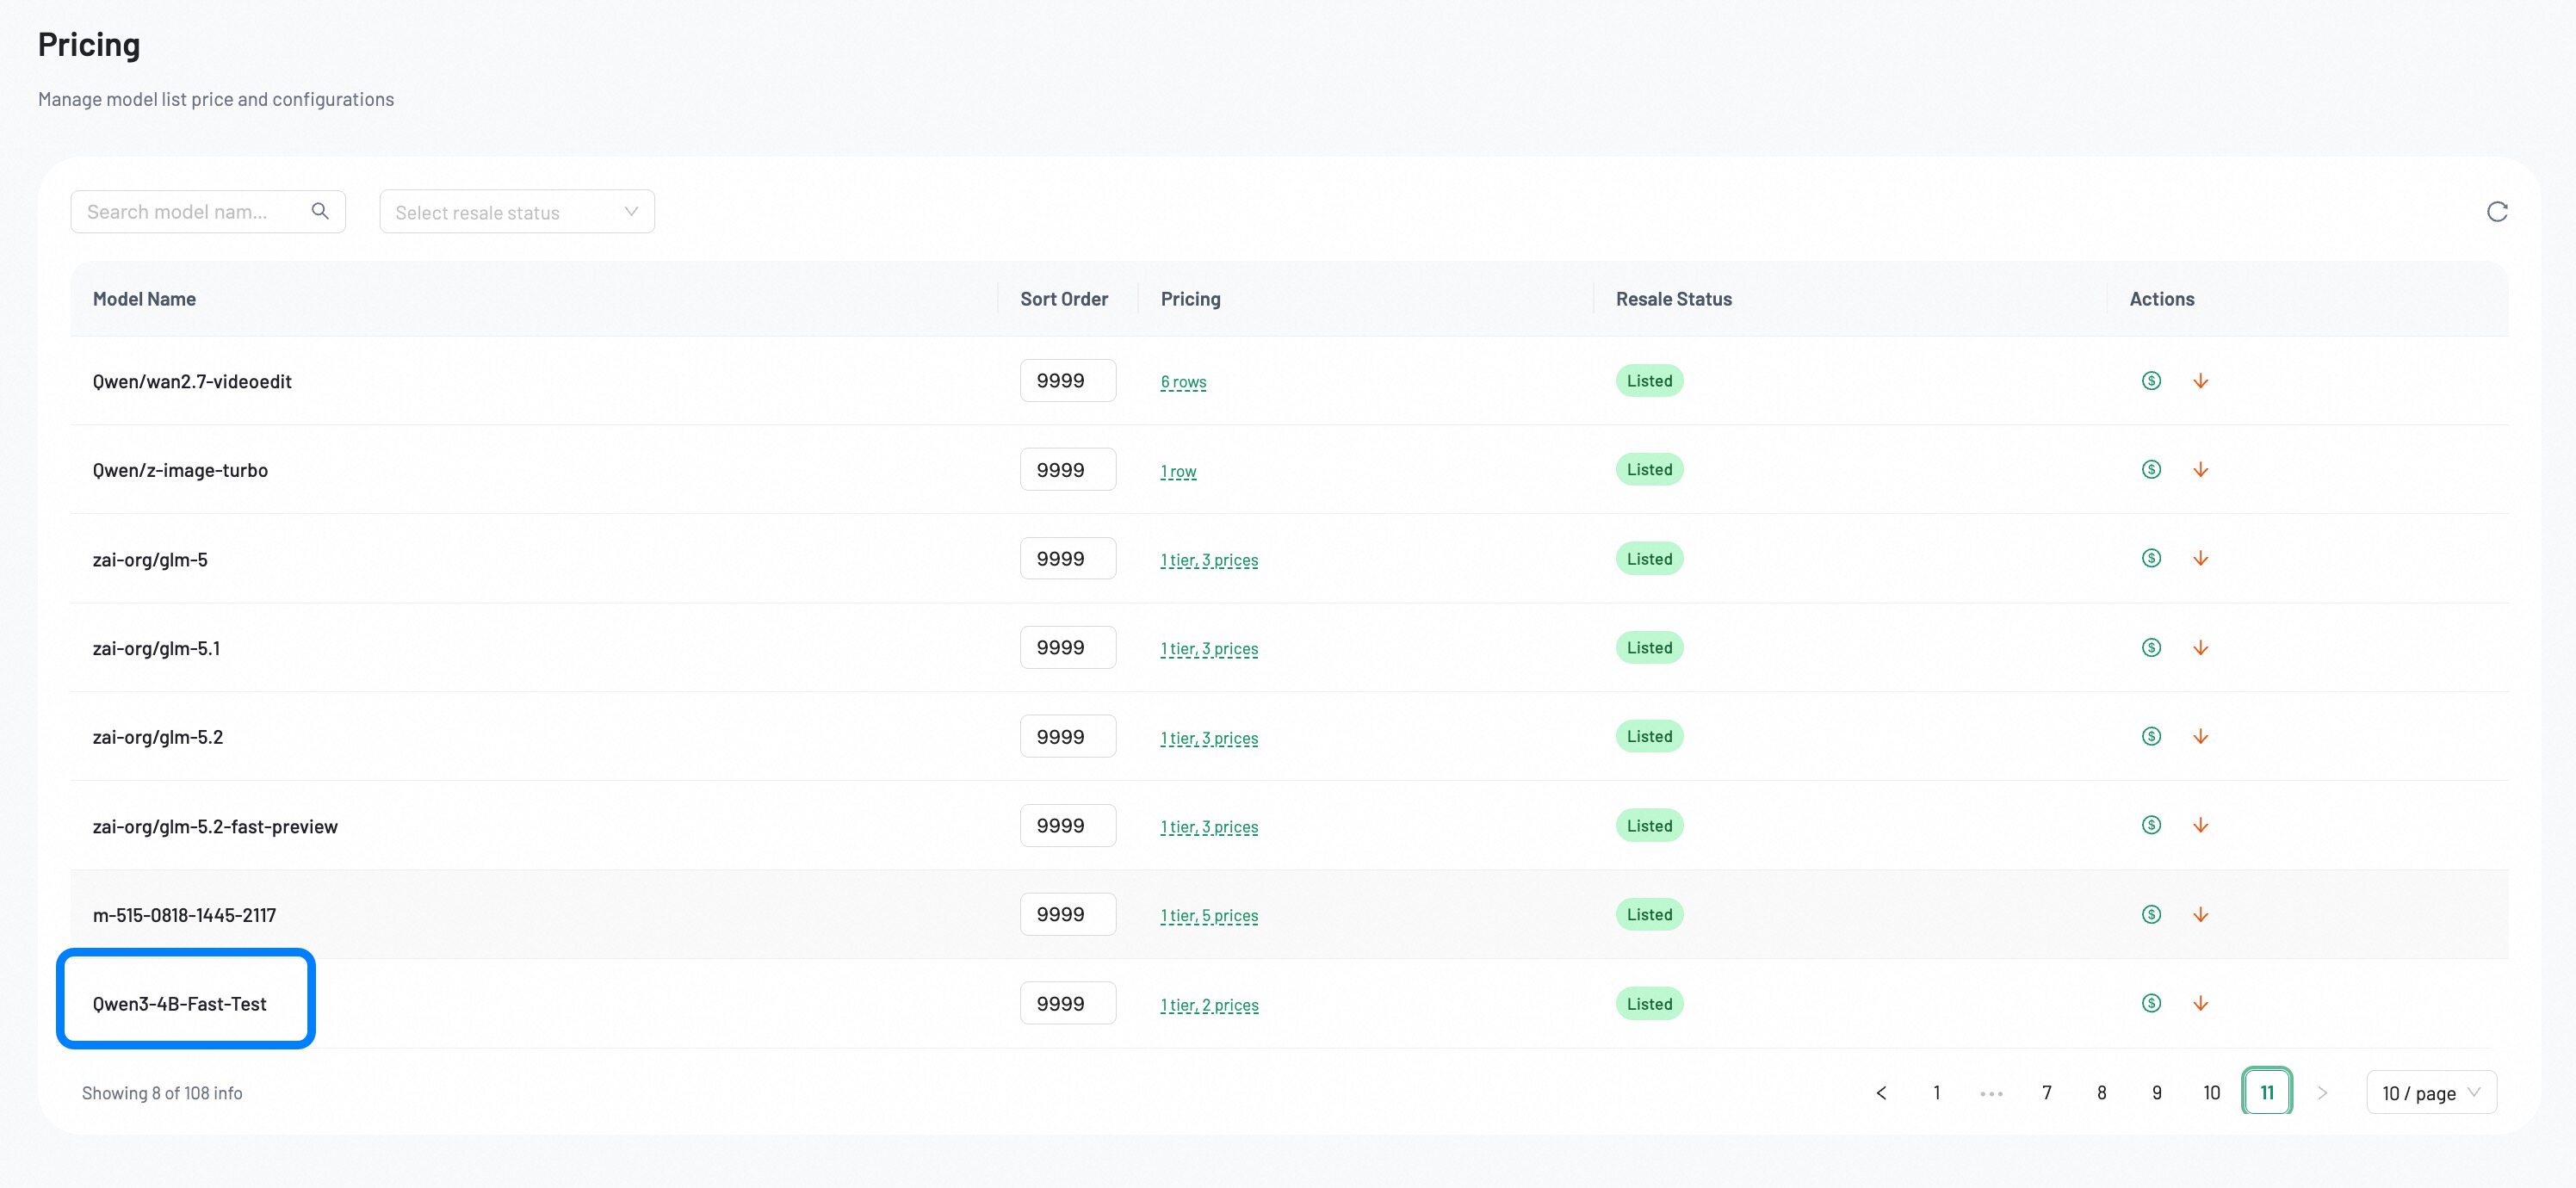Edit sort order for glm-5.2-fast-preview
Screen dimensions: 2576x1188
pos(1067,825)
